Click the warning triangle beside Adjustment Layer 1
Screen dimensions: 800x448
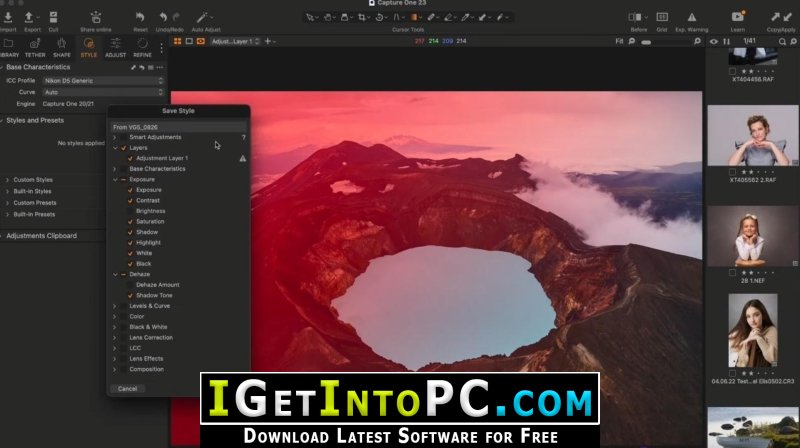click(x=243, y=159)
